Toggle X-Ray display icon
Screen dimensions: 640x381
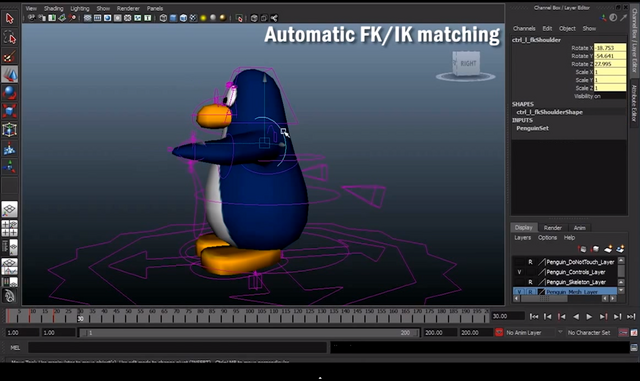pos(254,18)
